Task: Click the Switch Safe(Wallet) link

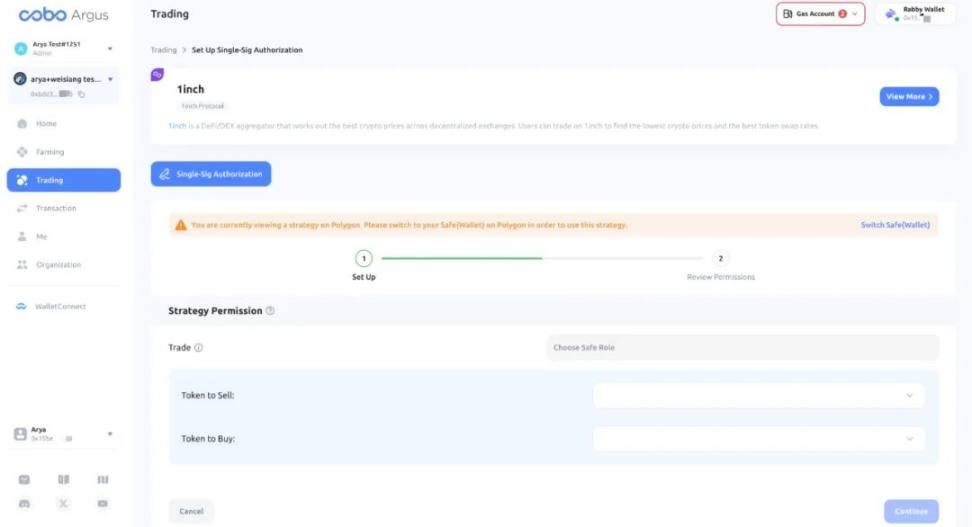Action: [895, 225]
